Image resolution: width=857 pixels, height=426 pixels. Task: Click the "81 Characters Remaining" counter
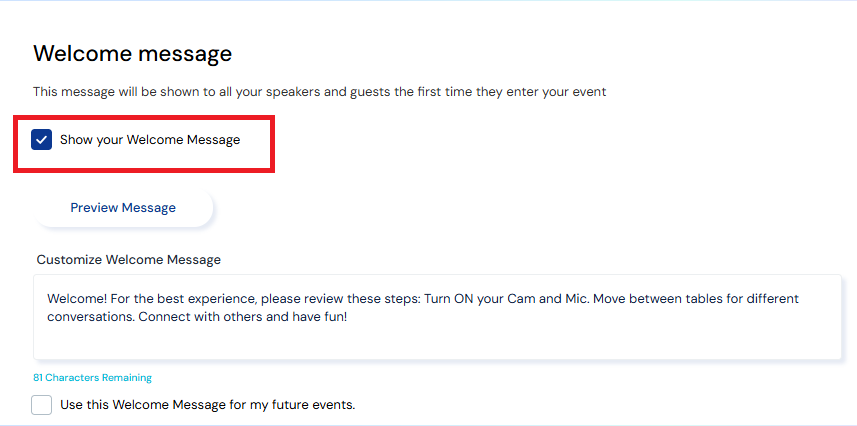pyautogui.click(x=92, y=378)
